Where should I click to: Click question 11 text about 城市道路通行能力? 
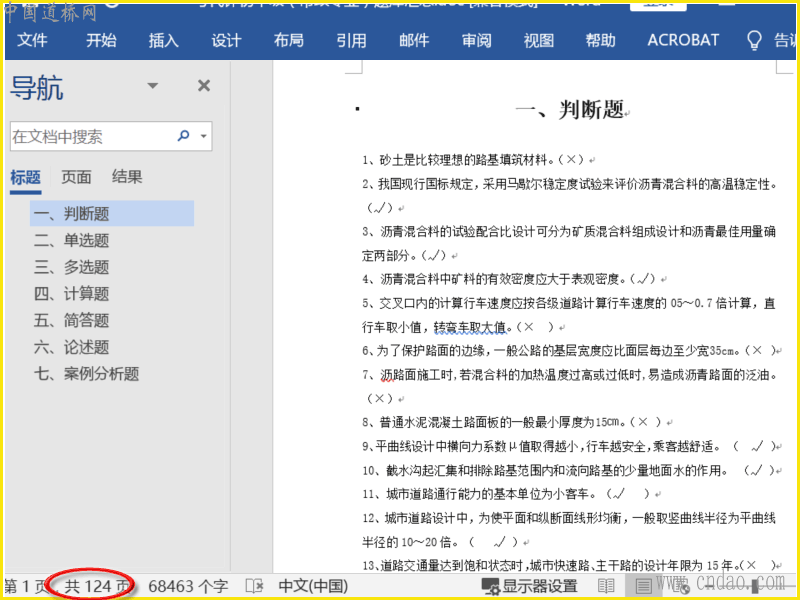pos(506,494)
